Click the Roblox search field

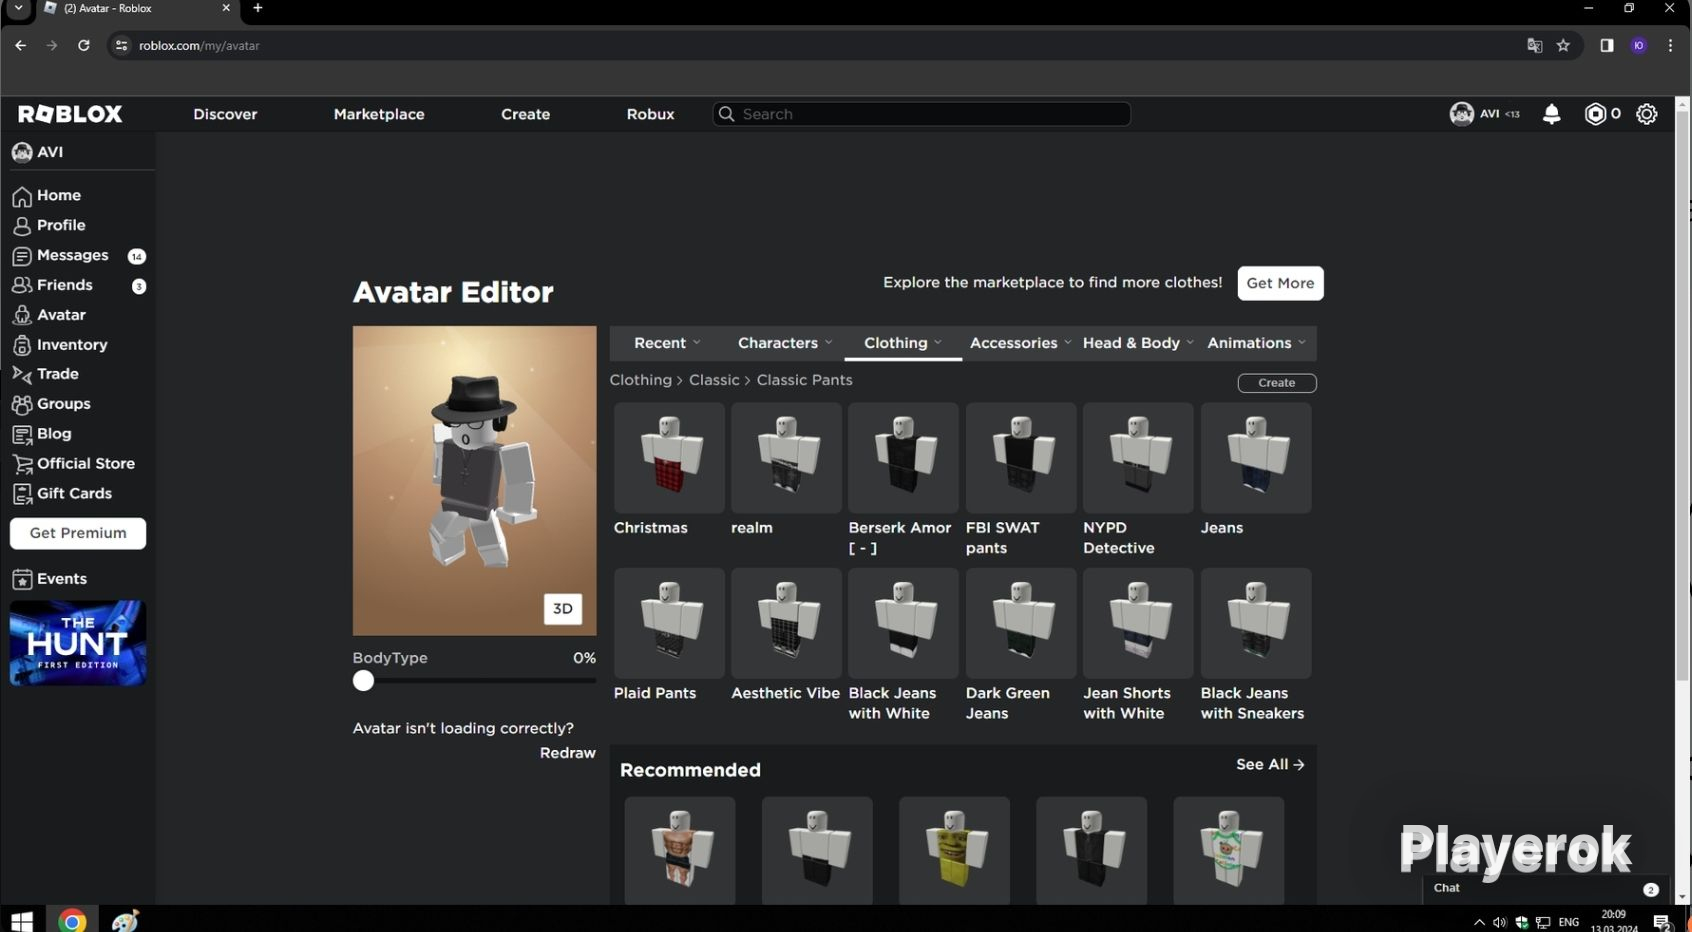click(x=921, y=114)
